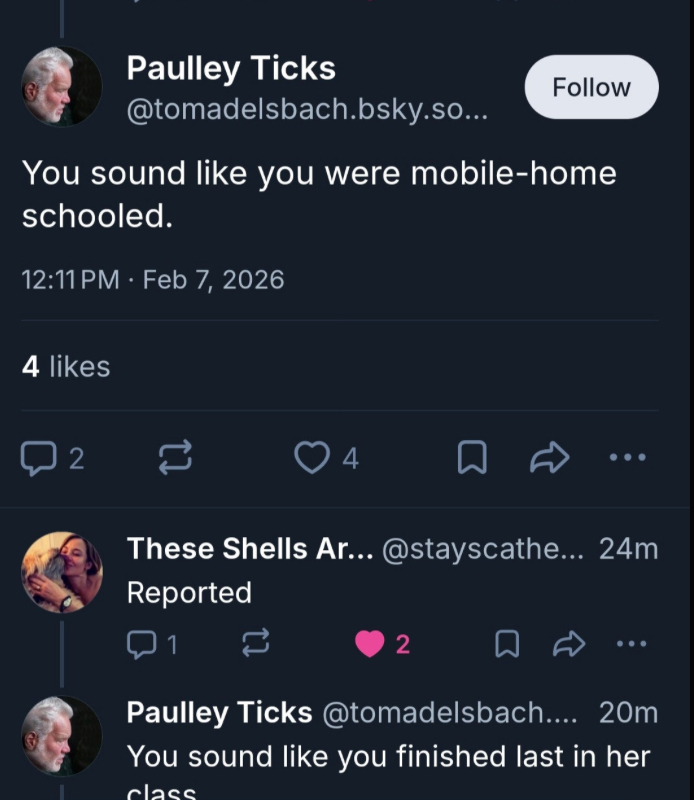Viewport: 694px width, 800px height.
Task: Open the 12:11 PM Feb 7, 2026 timestamp
Action: [153, 280]
